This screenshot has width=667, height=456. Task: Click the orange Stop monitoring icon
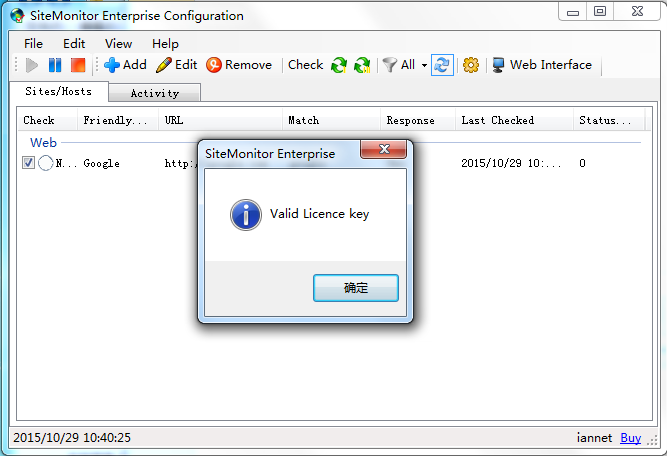tap(77, 65)
